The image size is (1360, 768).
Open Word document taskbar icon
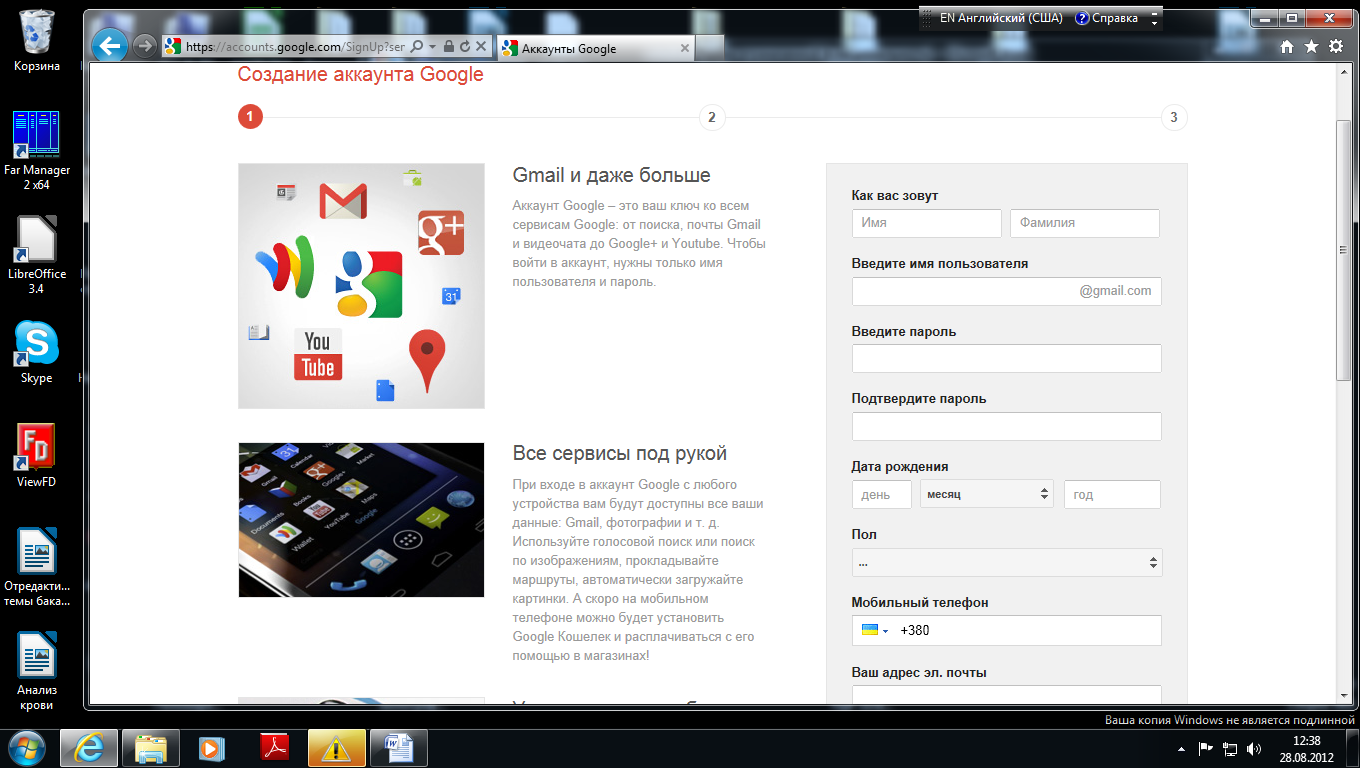pyautogui.click(x=398, y=747)
